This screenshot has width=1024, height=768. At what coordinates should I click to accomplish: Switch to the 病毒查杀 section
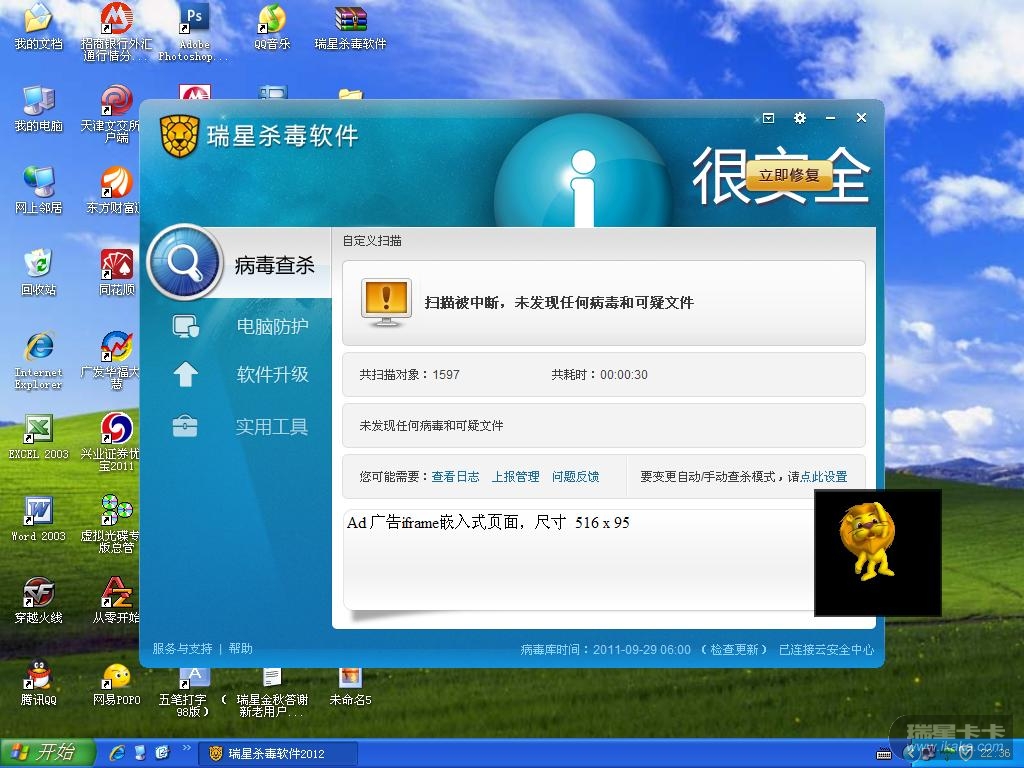pos(274,265)
